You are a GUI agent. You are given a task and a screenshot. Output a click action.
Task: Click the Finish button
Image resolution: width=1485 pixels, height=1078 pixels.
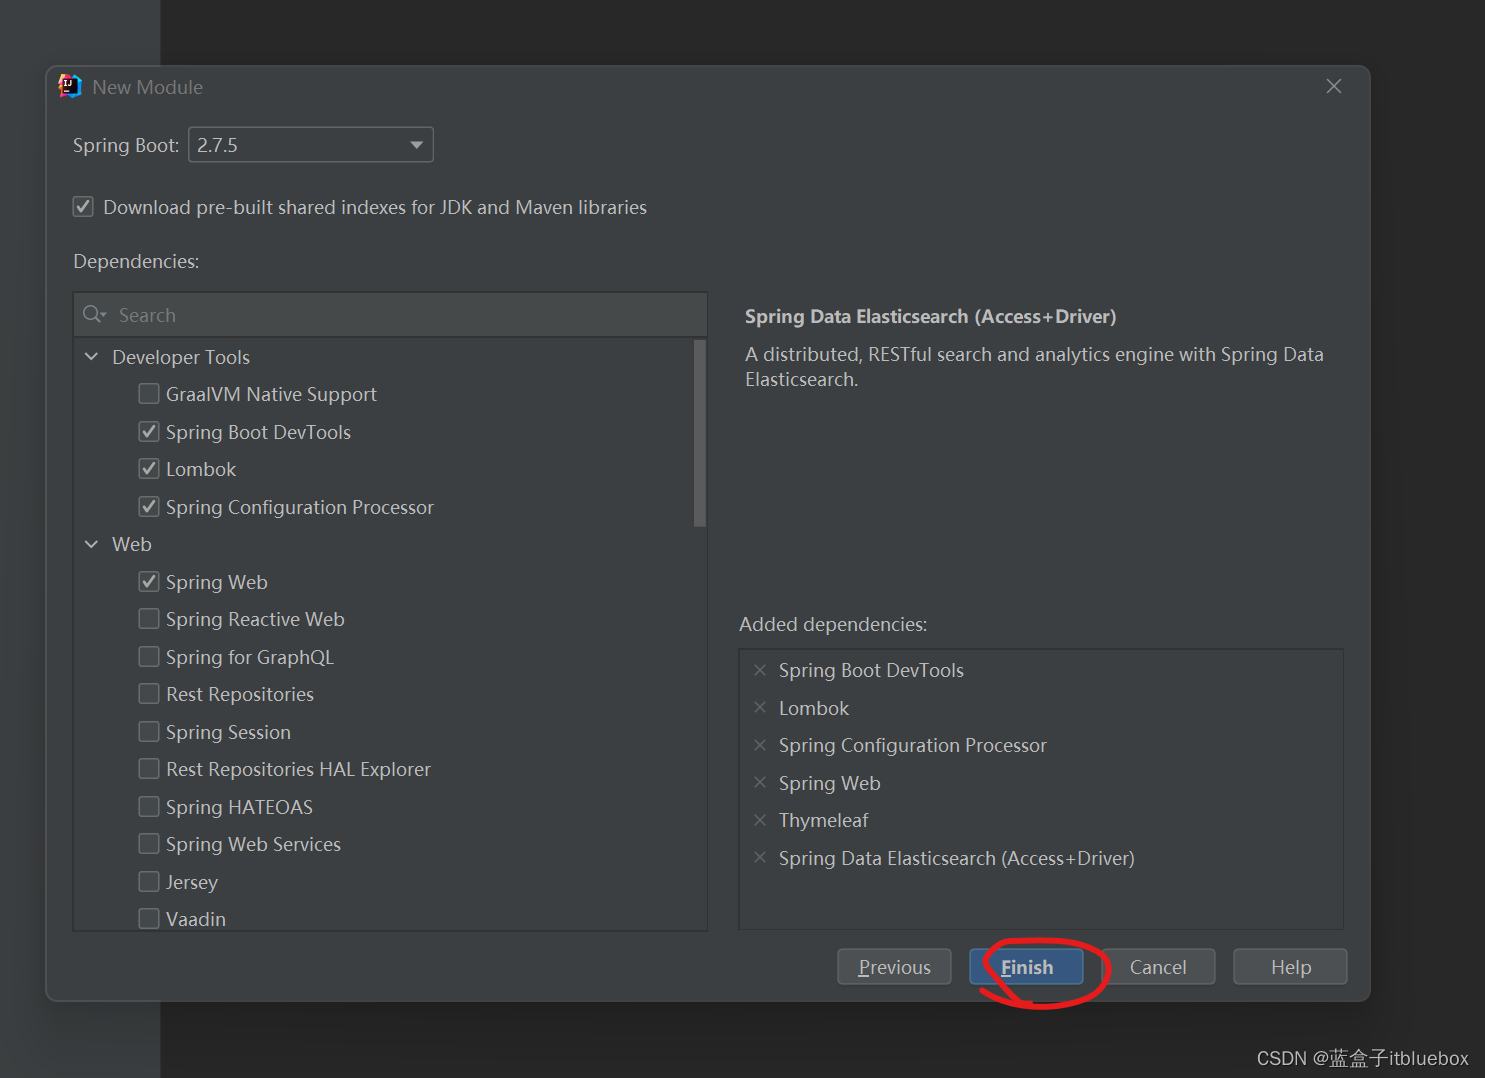pos(1026,967)
